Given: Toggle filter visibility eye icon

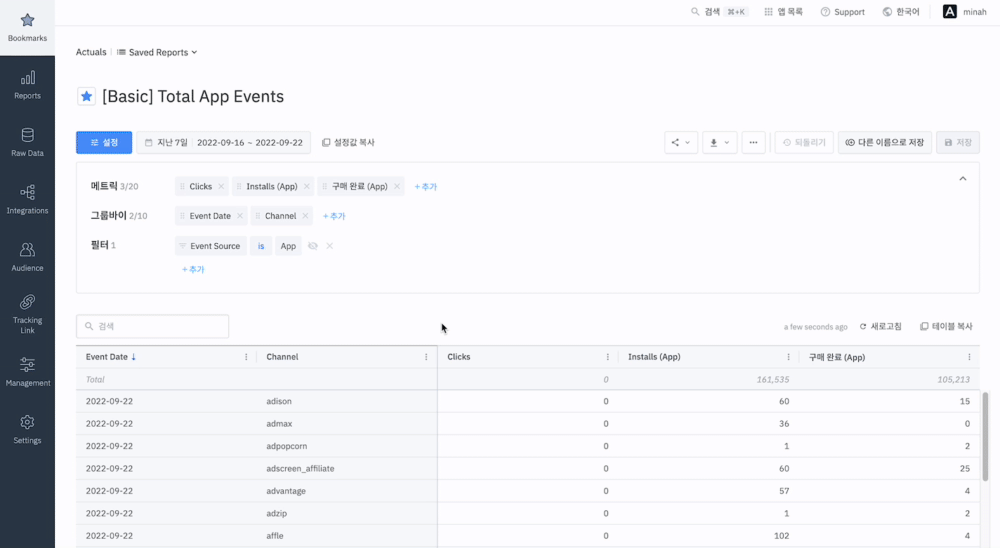Looking at the screenshot, I should [312, 246].
